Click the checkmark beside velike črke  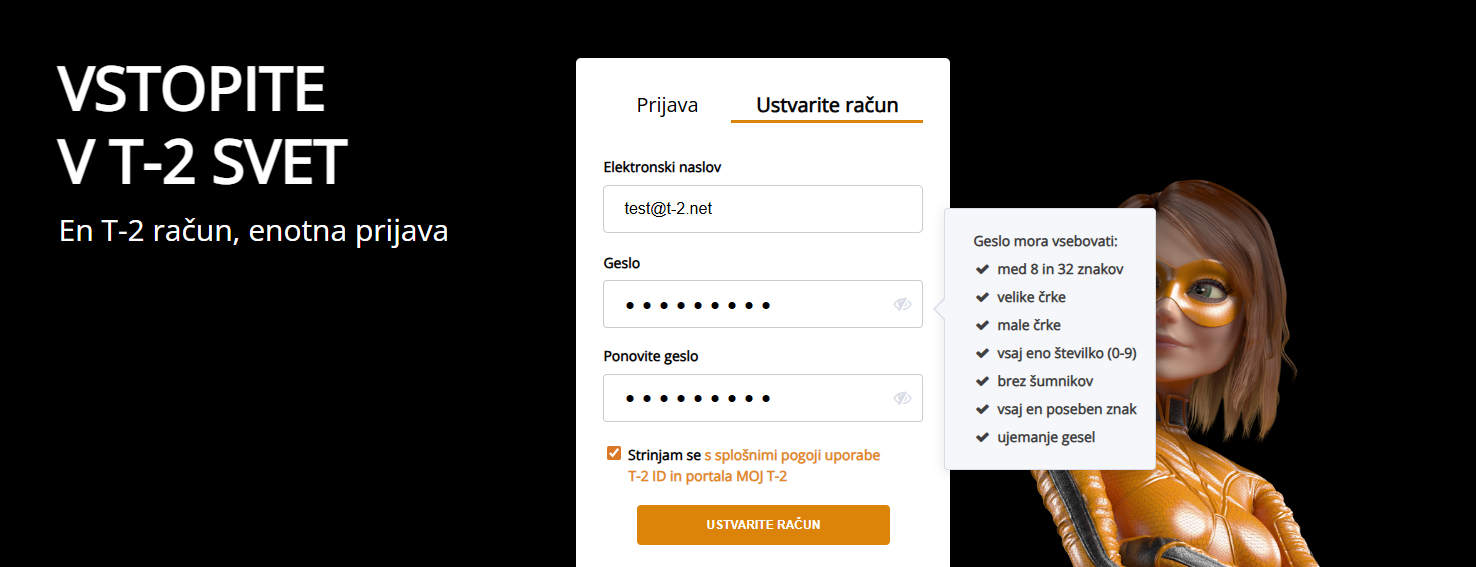pos(982,297)
